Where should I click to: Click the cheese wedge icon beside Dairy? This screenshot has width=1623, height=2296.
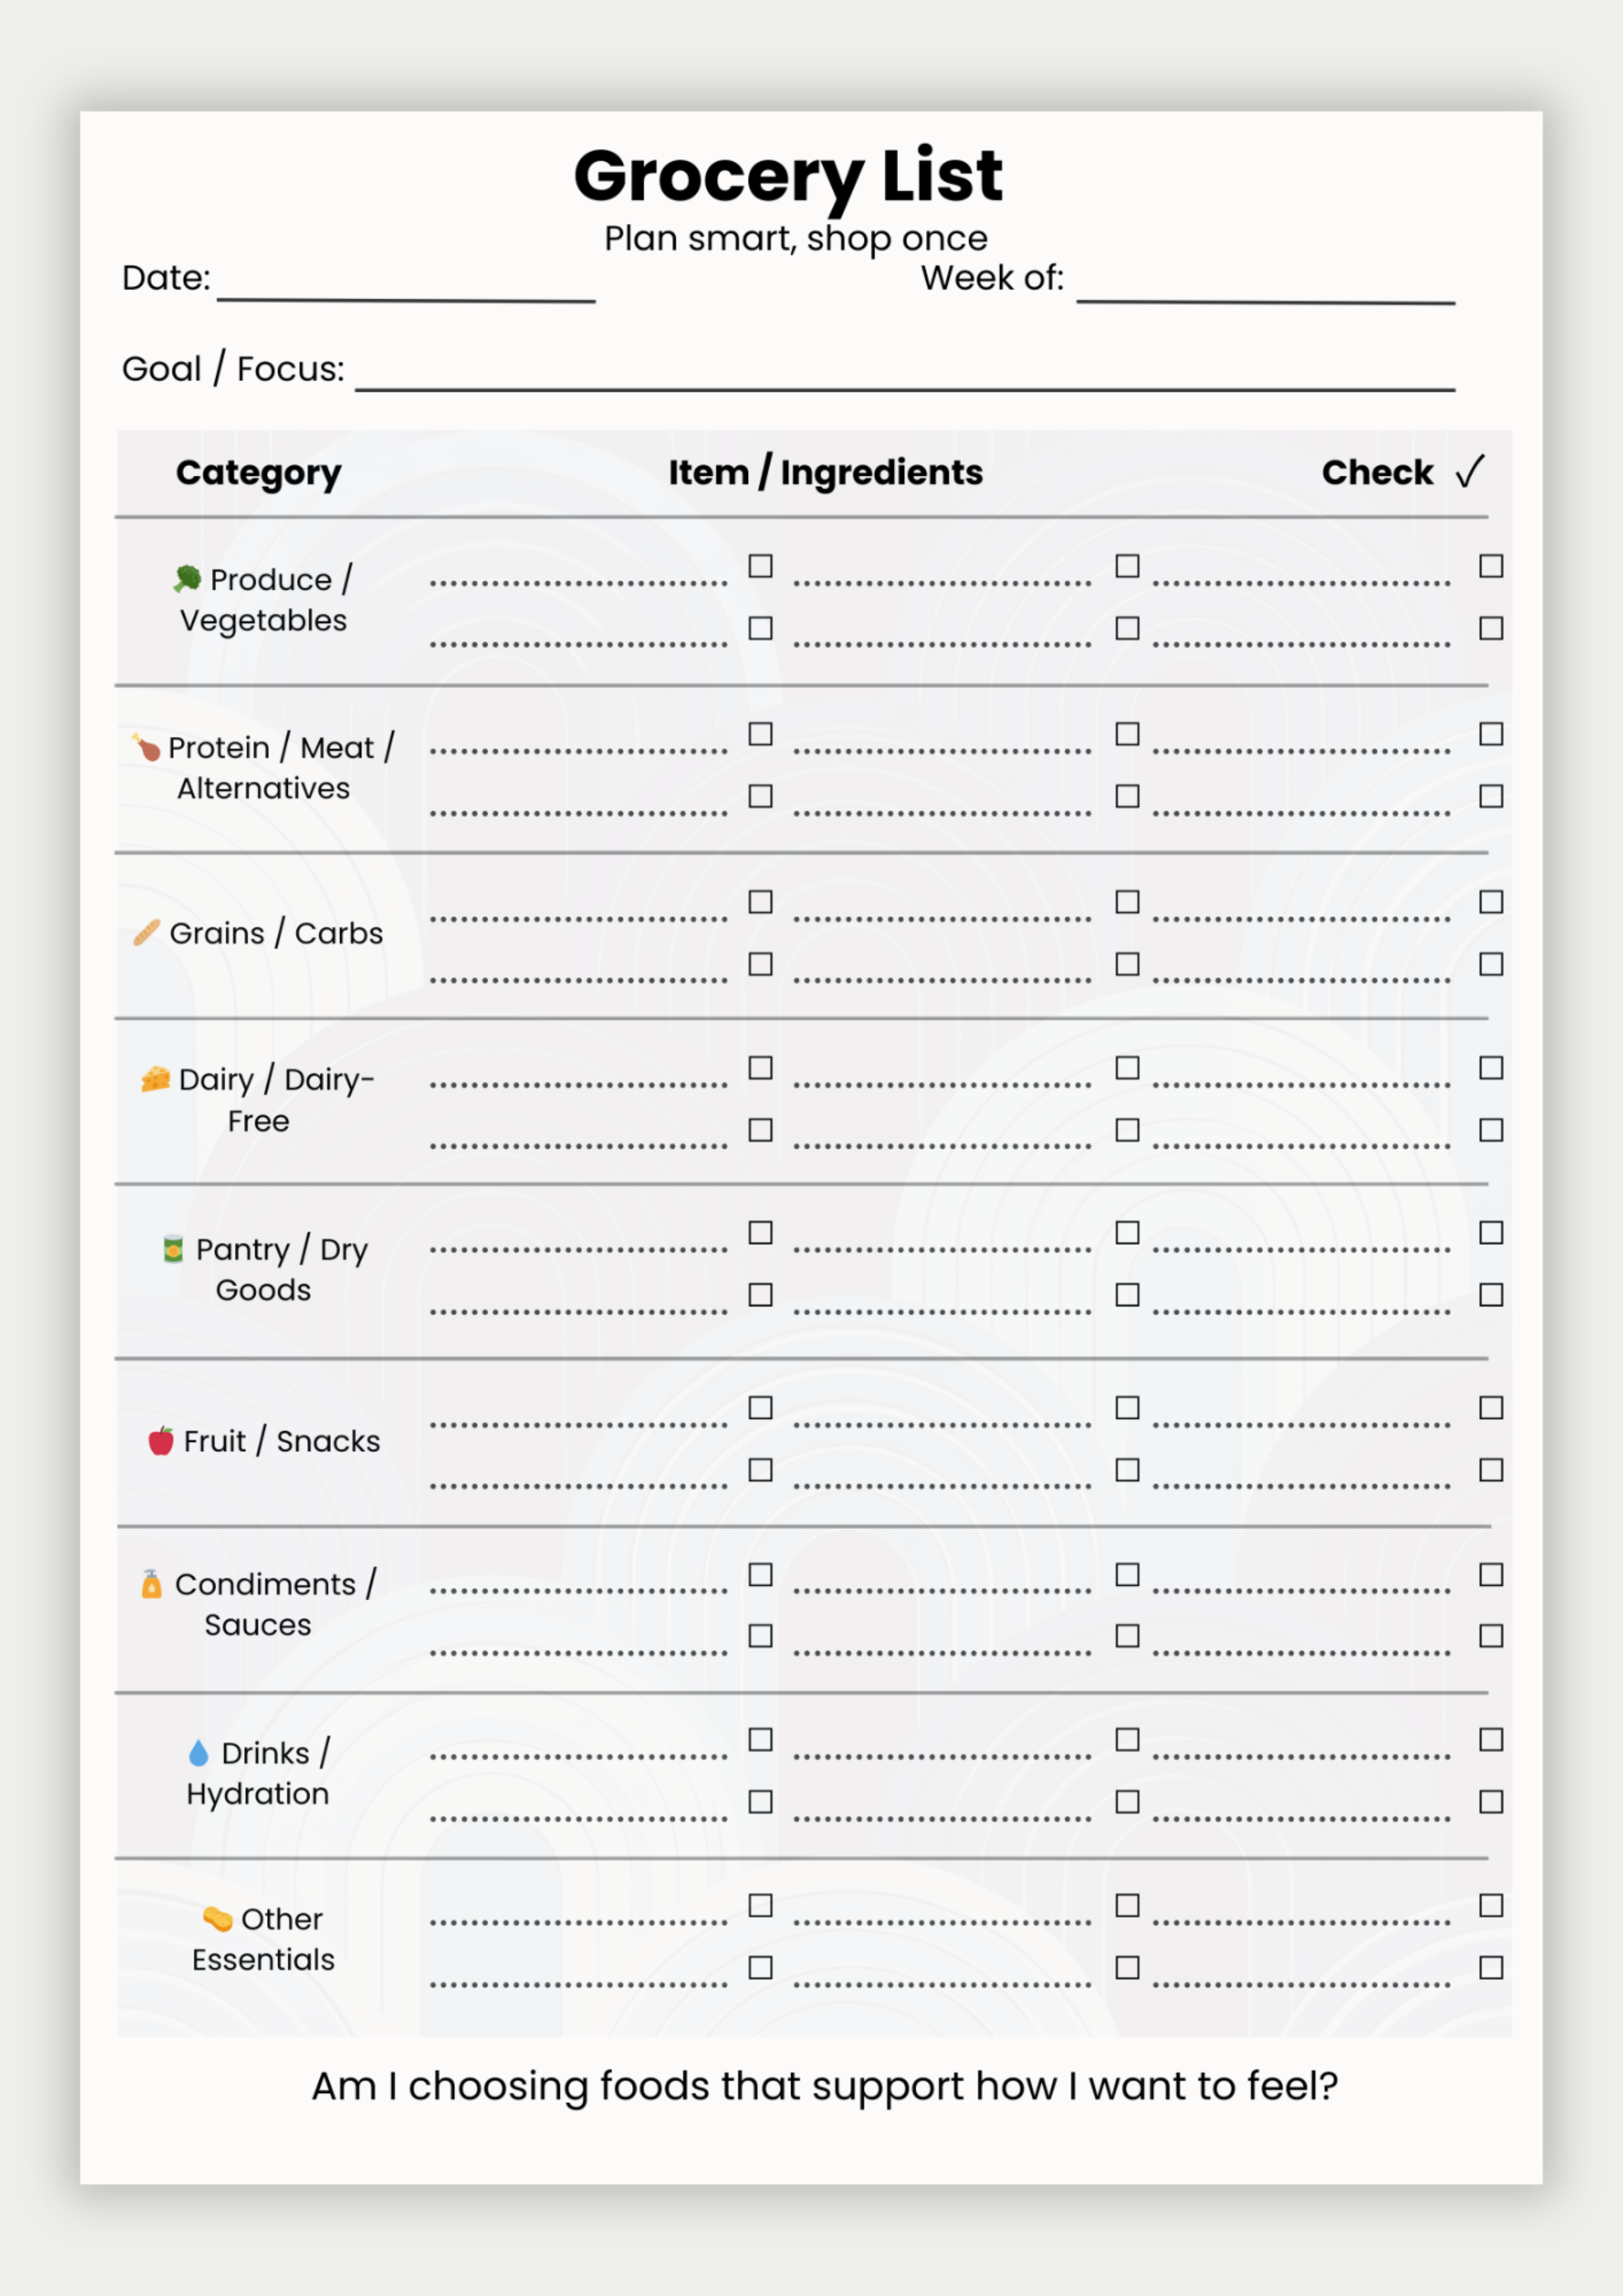coord(156,1079)
